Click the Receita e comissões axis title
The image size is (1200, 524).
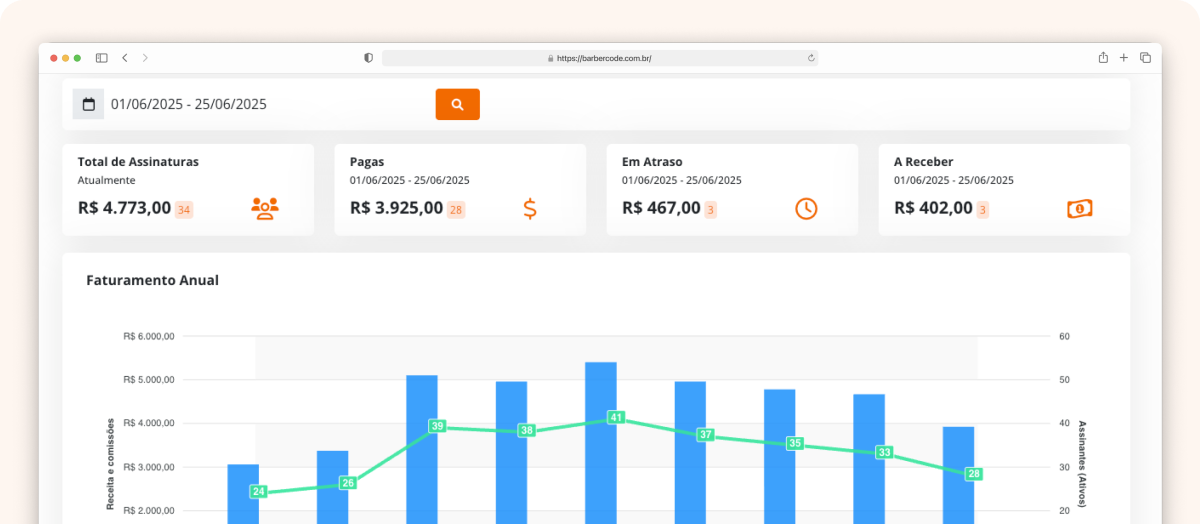pyautogui.click(x=111, y=464)
